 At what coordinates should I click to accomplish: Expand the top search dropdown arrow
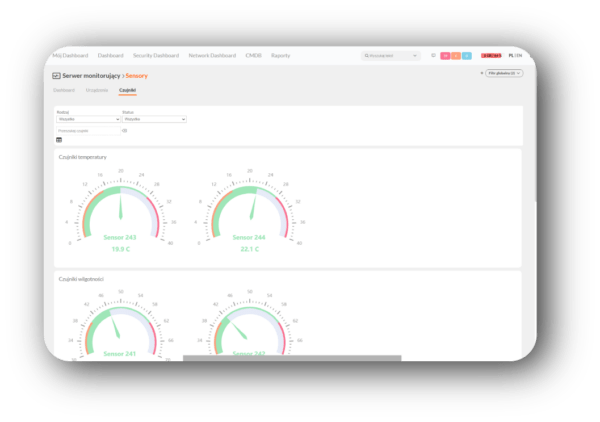click(x=415, y=56)
